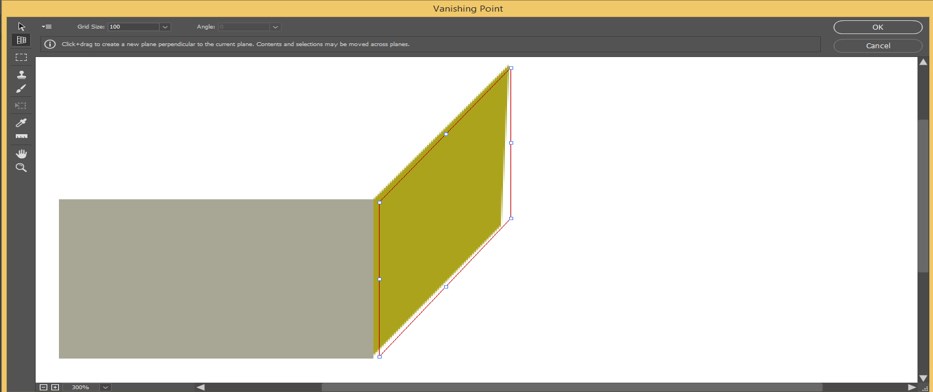Open the zoom percentage dropdown

(106, 387)
